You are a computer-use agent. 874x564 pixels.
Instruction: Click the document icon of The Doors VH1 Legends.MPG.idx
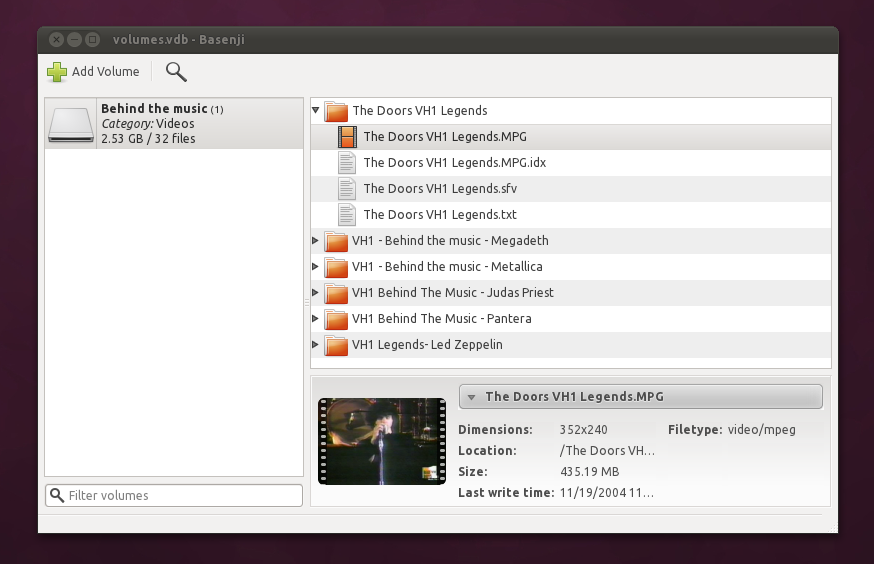coord(347,163)
